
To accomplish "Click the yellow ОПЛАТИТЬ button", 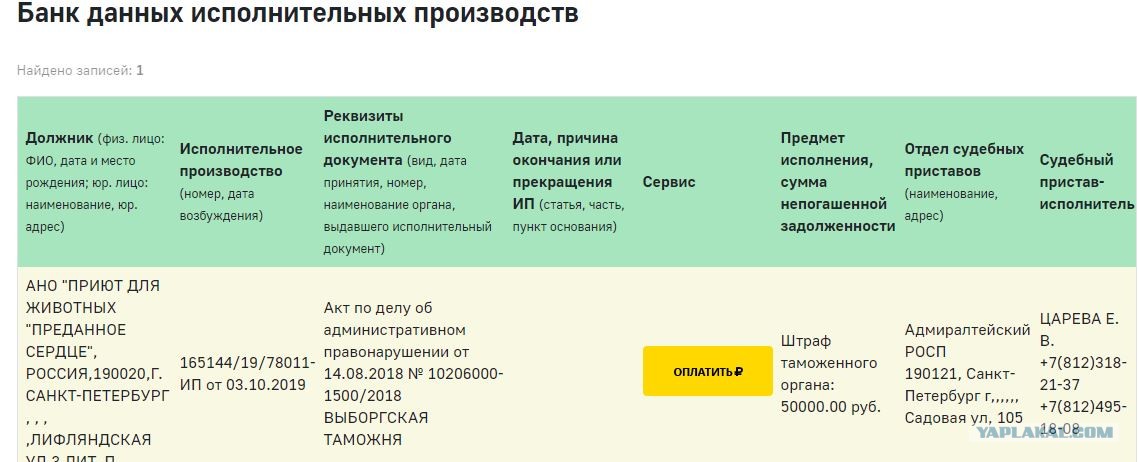I will [x=708, y=371].
